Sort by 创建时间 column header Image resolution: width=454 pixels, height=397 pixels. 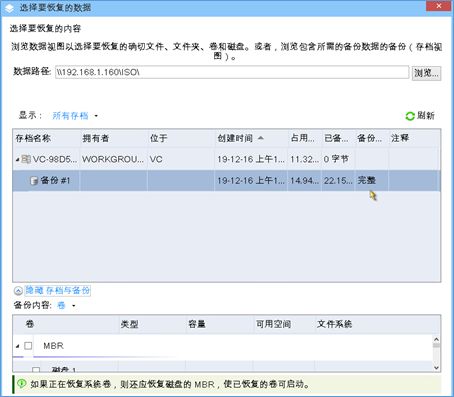252,138
